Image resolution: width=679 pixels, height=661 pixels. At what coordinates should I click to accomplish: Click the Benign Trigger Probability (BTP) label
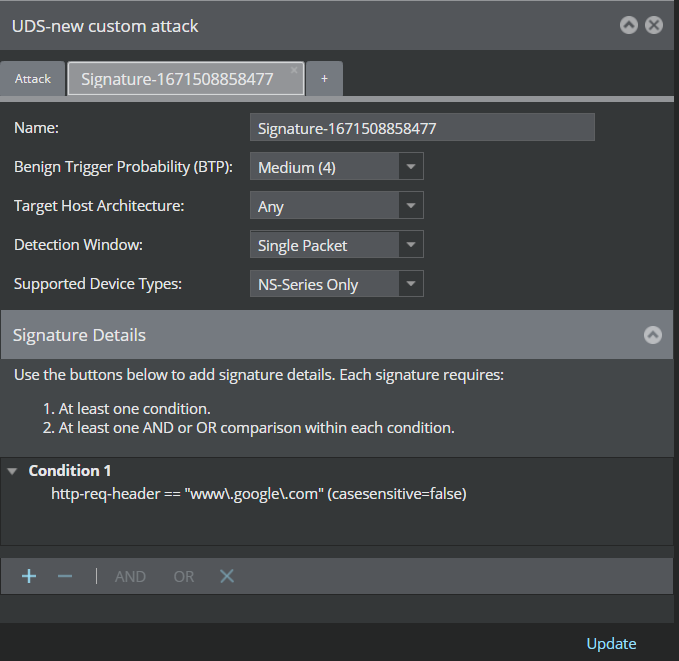pos(123,167)
